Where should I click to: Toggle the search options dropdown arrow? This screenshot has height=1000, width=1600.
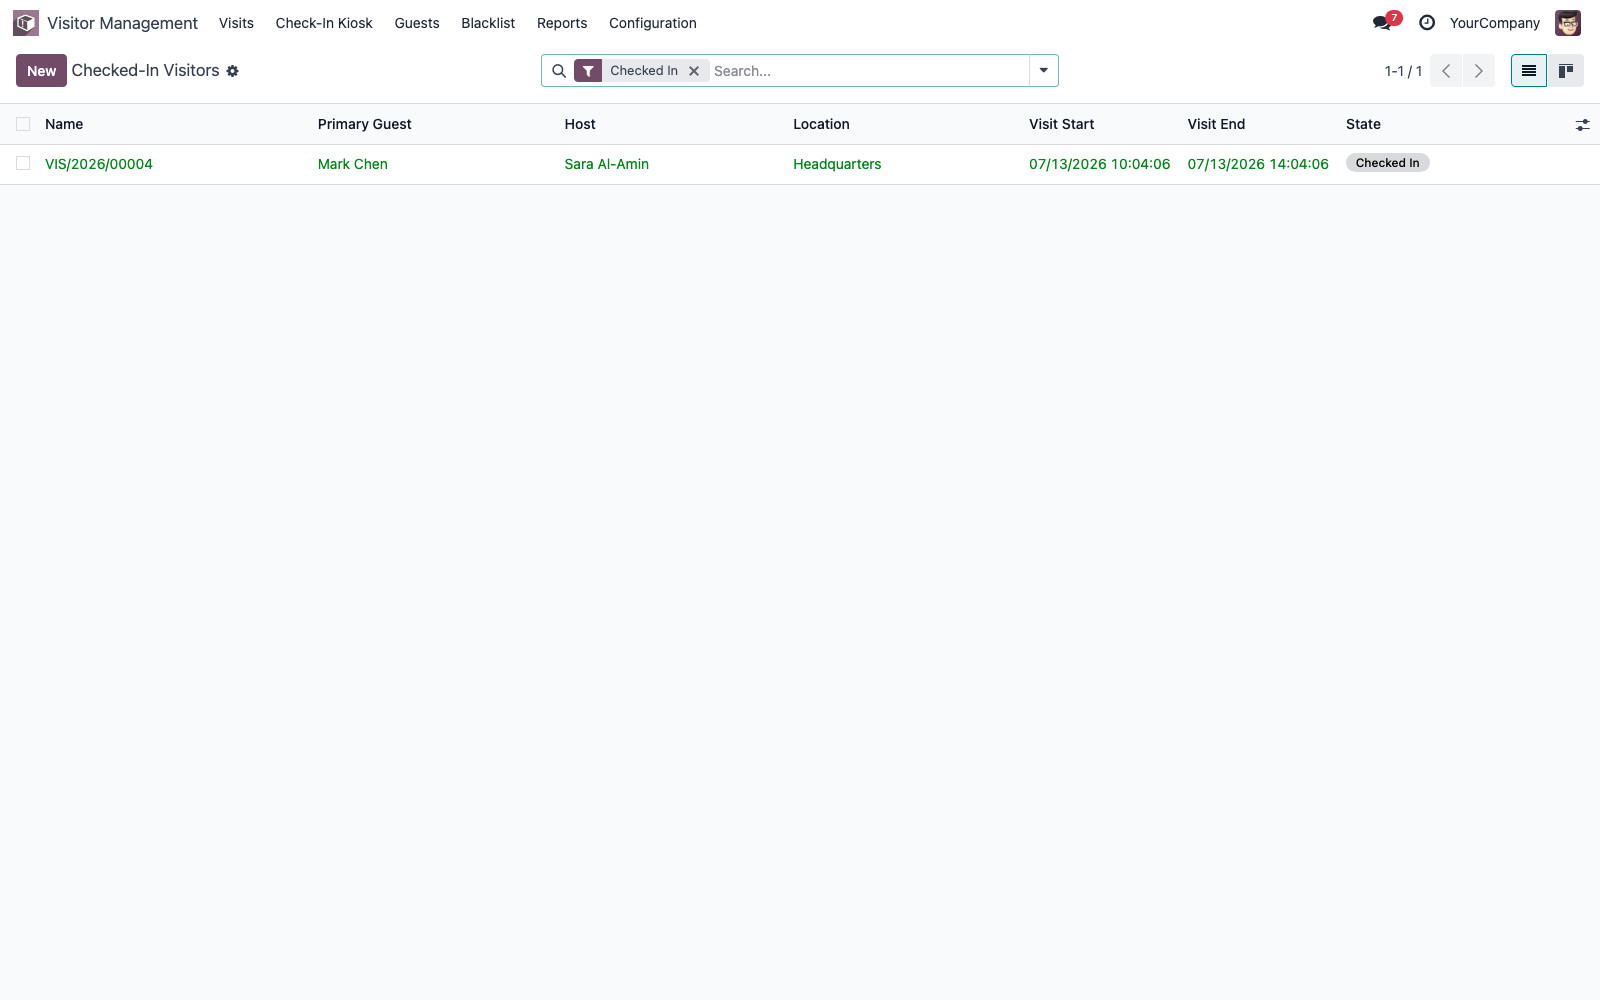pyautogui.click(x=1044, y=71)
